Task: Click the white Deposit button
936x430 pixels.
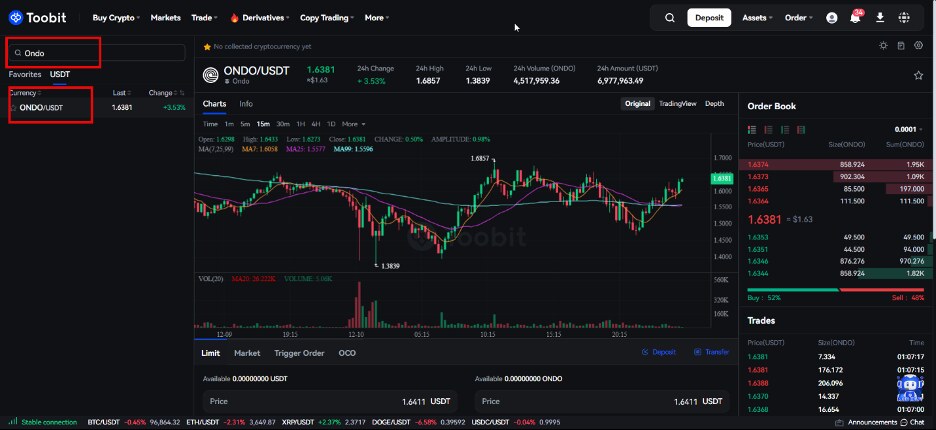Action: pos(709,18)
